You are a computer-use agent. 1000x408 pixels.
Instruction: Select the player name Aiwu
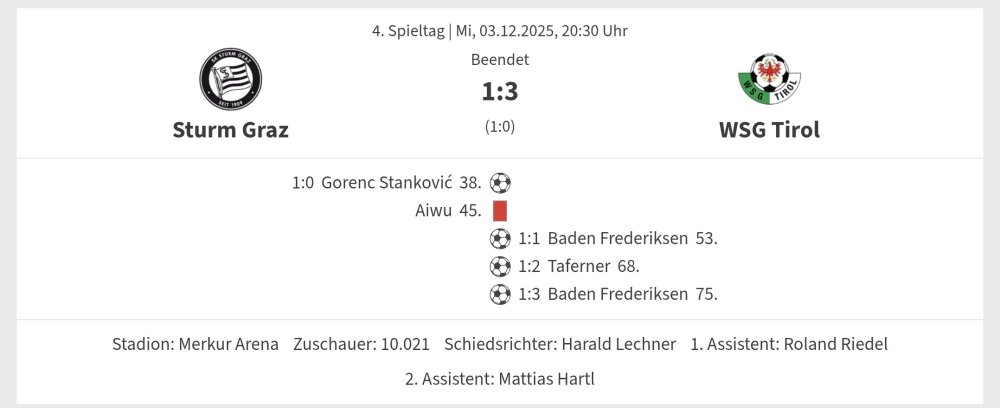tap(434, 211)
